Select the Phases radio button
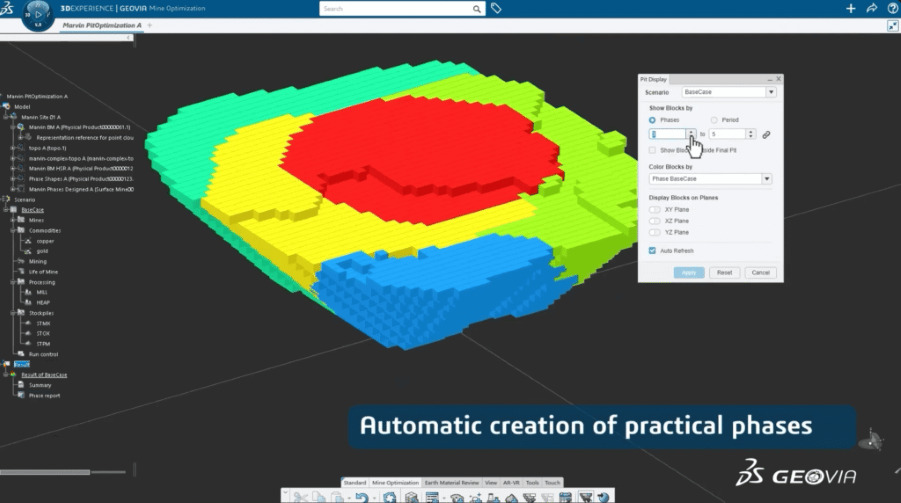The width and height of the screenshot is (901, 503). 652,120
